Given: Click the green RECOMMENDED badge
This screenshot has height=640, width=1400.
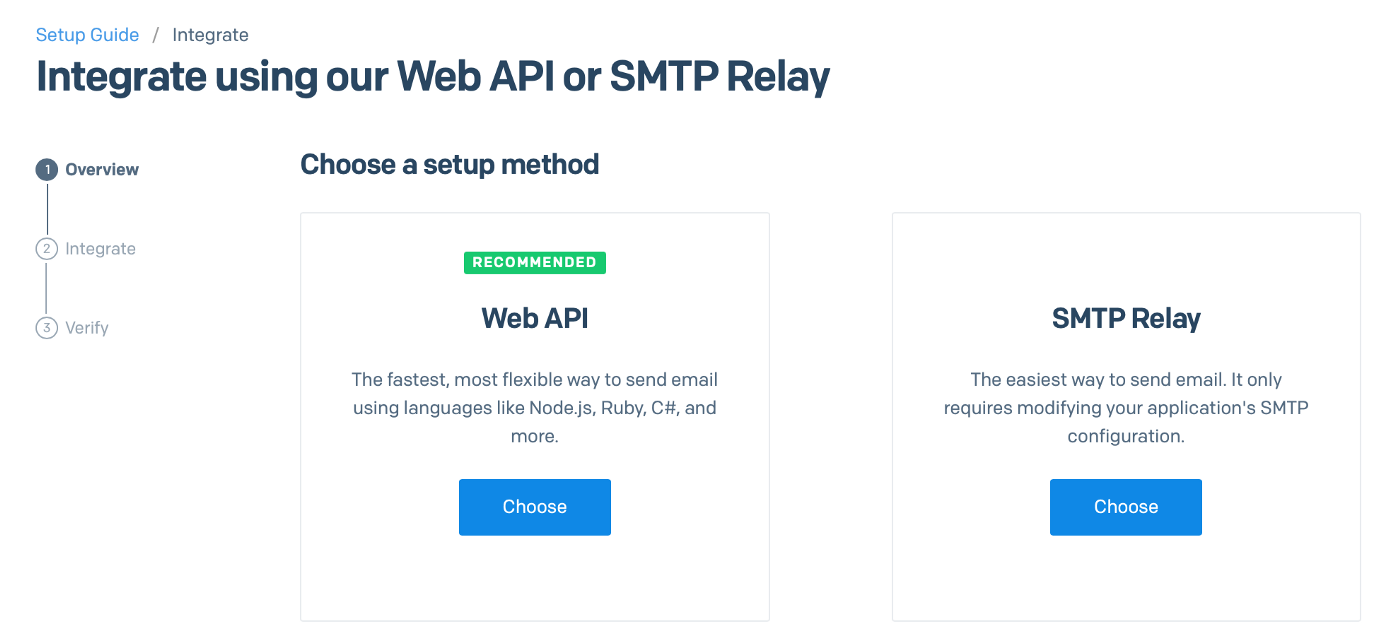Looking at the screenshot, I should (x=535, y=262).
